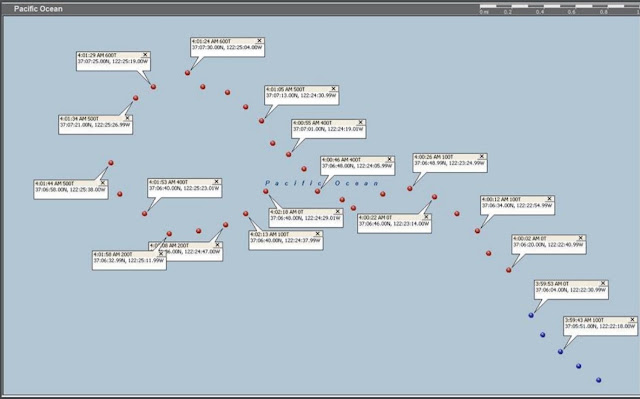Close the 4:01:24 AM 600T callout
Screen dimensions: 640x399
[259, 41]
